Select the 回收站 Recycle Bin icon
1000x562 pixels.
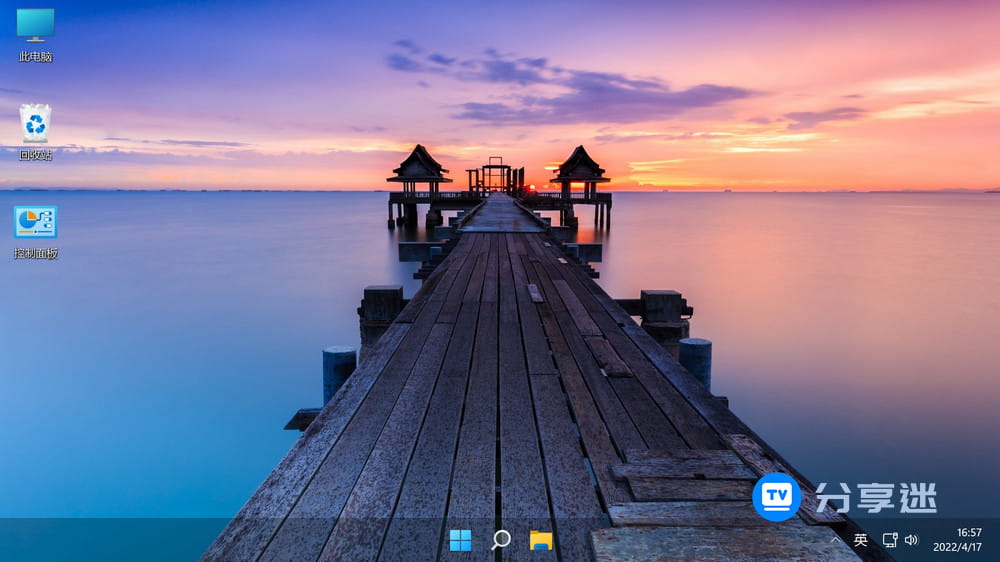click(x=35, y=123)
